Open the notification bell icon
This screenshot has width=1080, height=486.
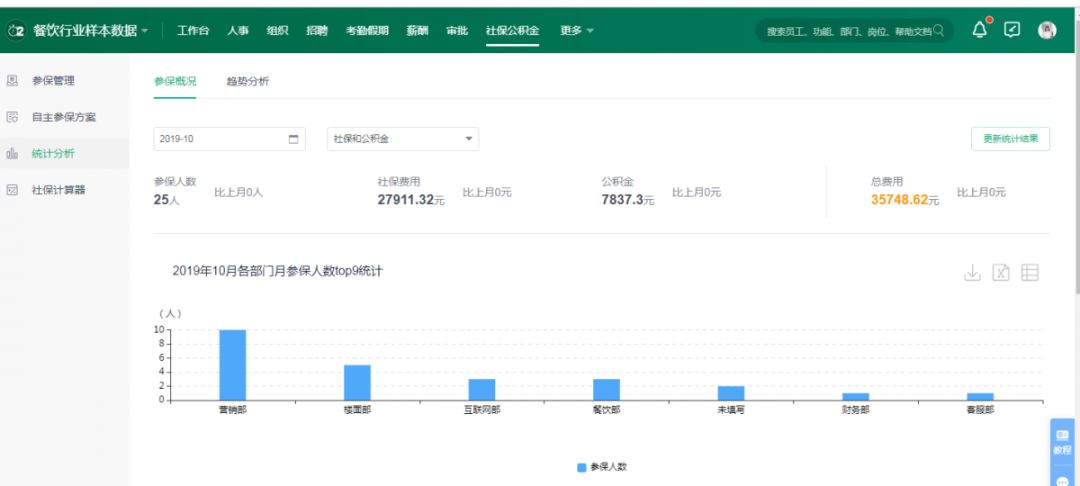pyautogui.click(x=979, y=30)
